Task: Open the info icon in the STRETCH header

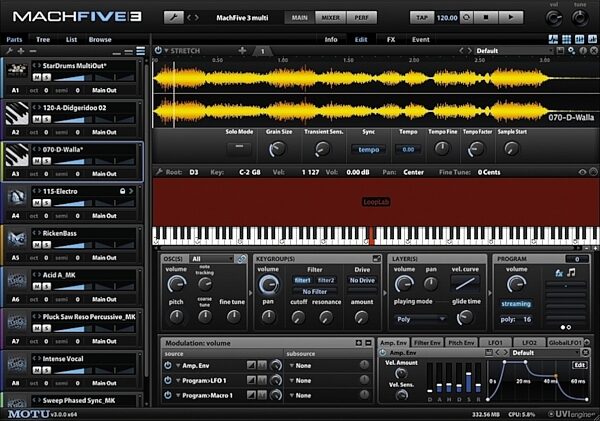Action: pyautogui.click(x=583, y=51)
